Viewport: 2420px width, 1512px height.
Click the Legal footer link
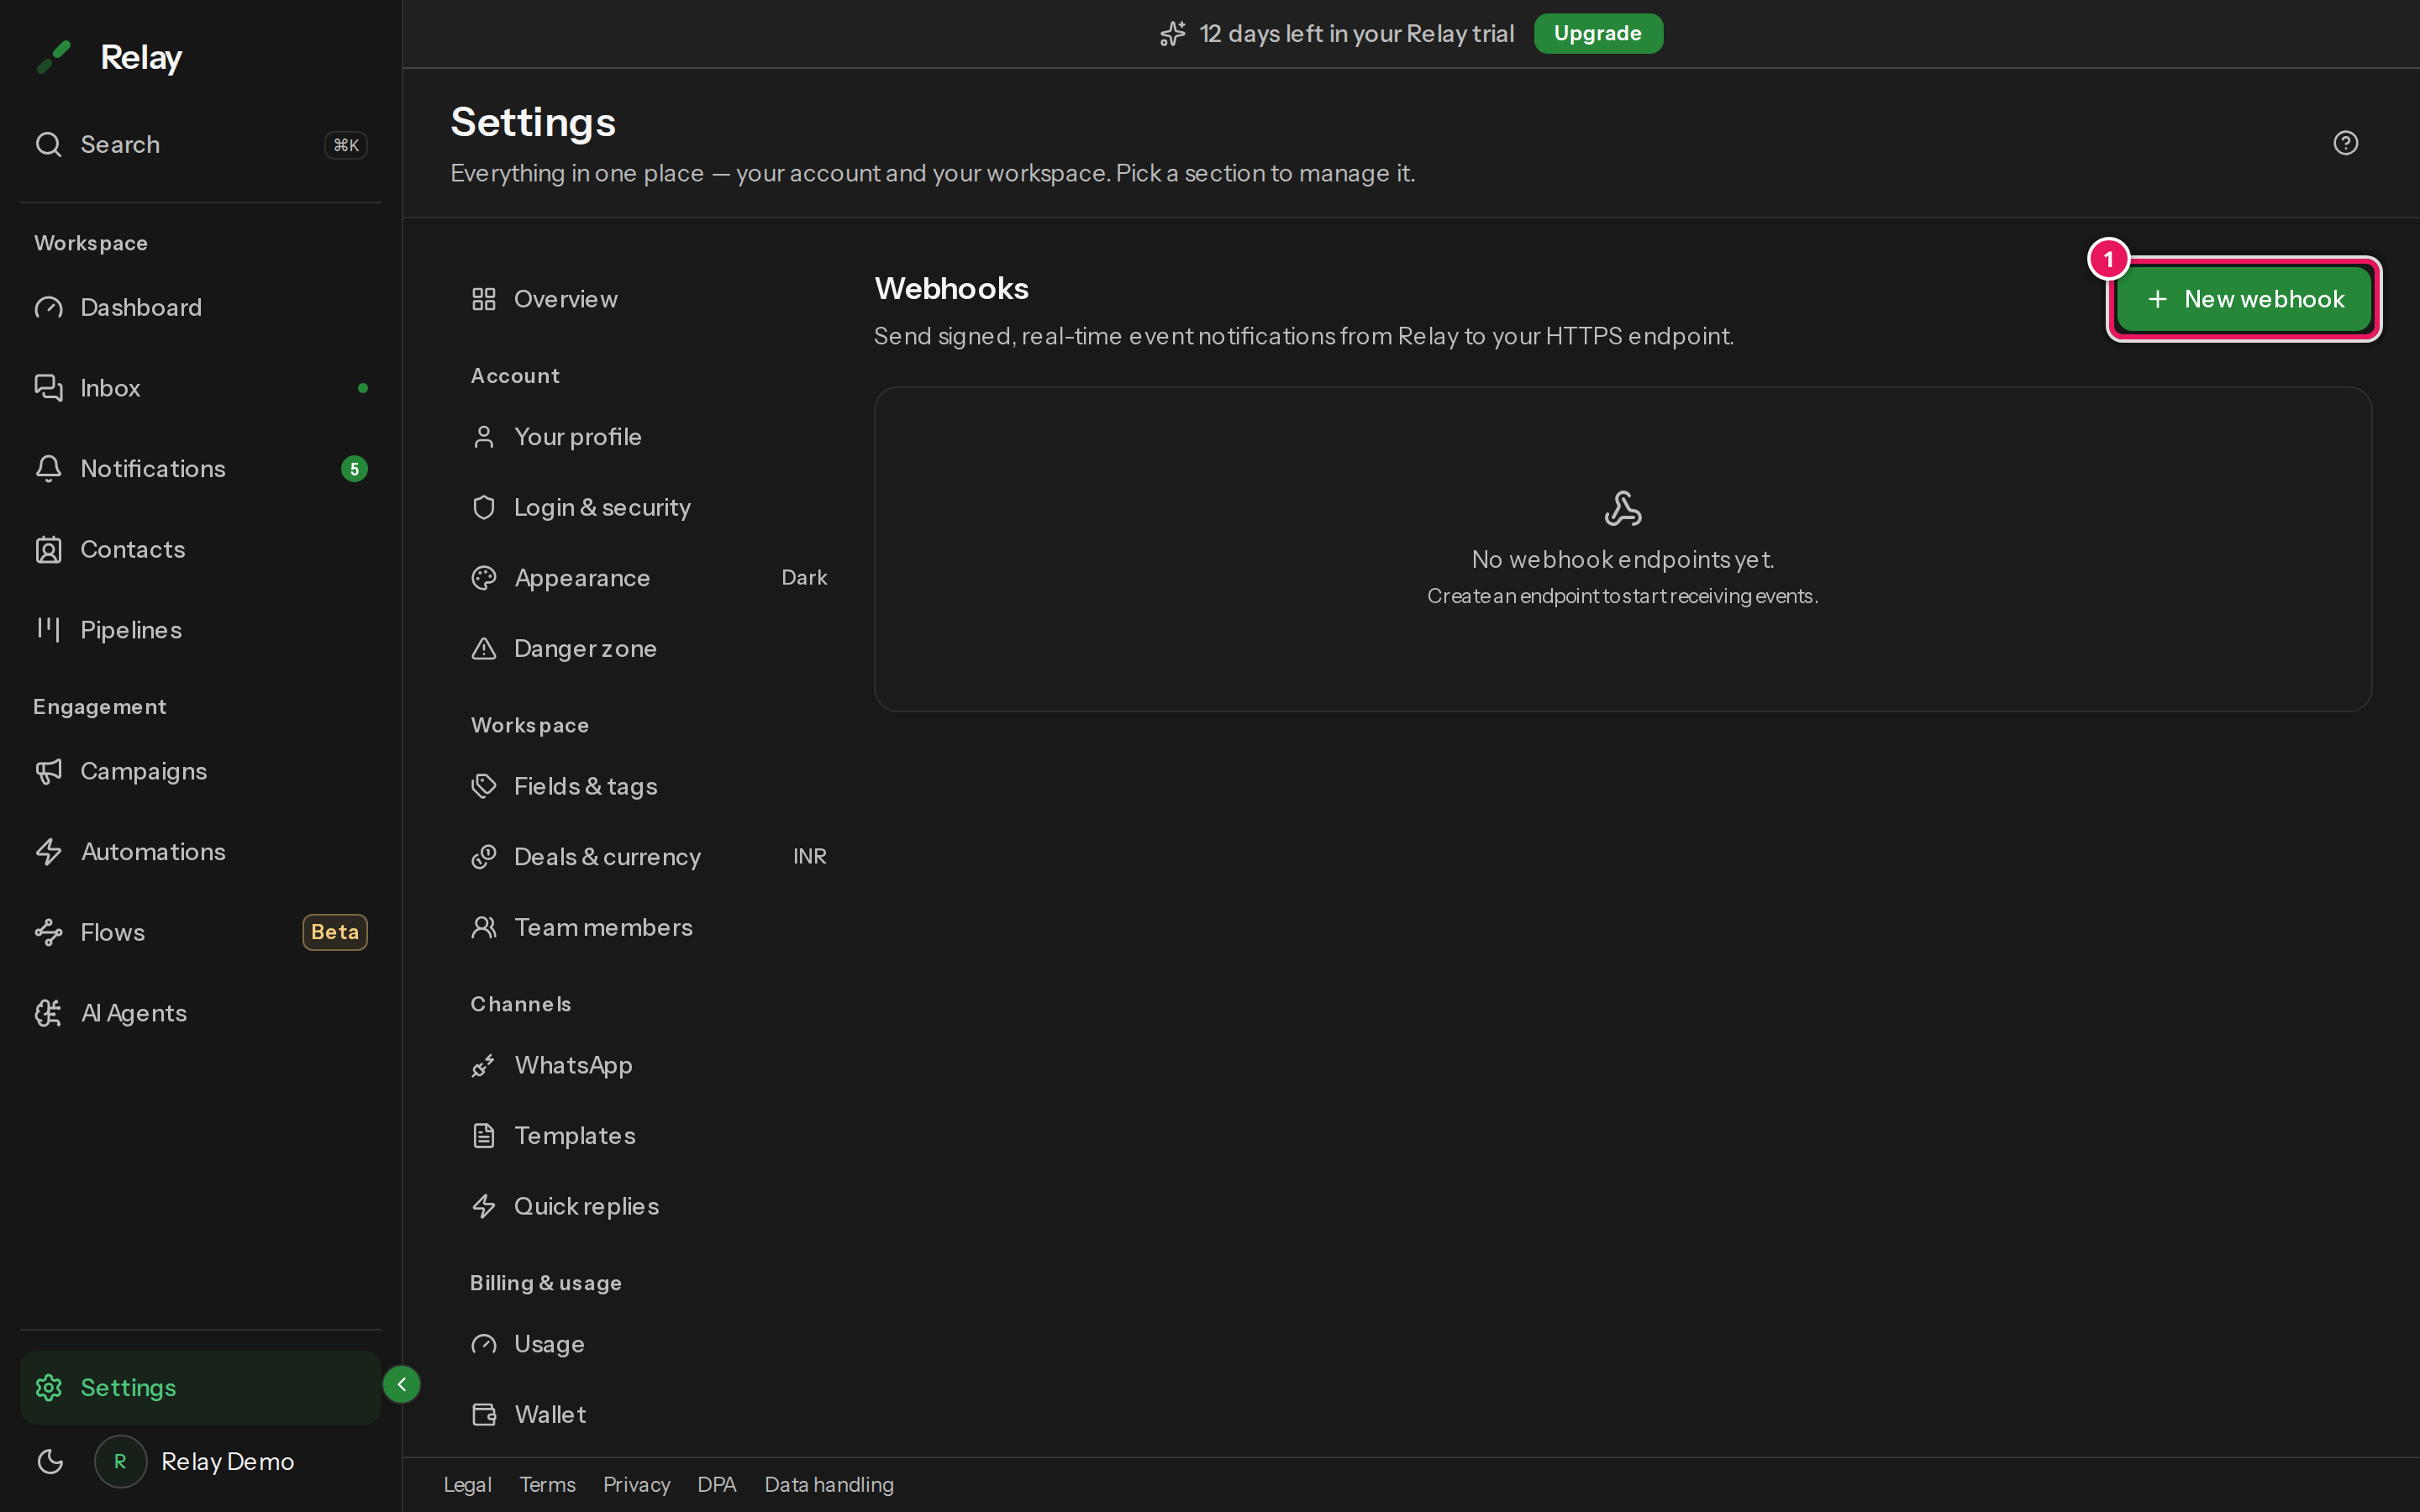pyautogui.click(x=467, y=1485)
